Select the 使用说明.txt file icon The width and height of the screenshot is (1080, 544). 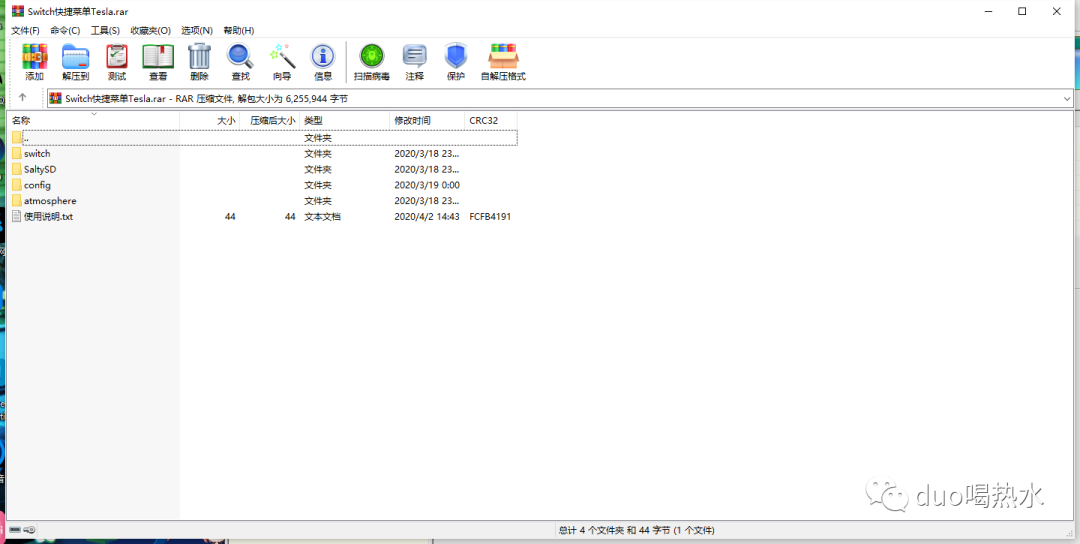point(17,216)
